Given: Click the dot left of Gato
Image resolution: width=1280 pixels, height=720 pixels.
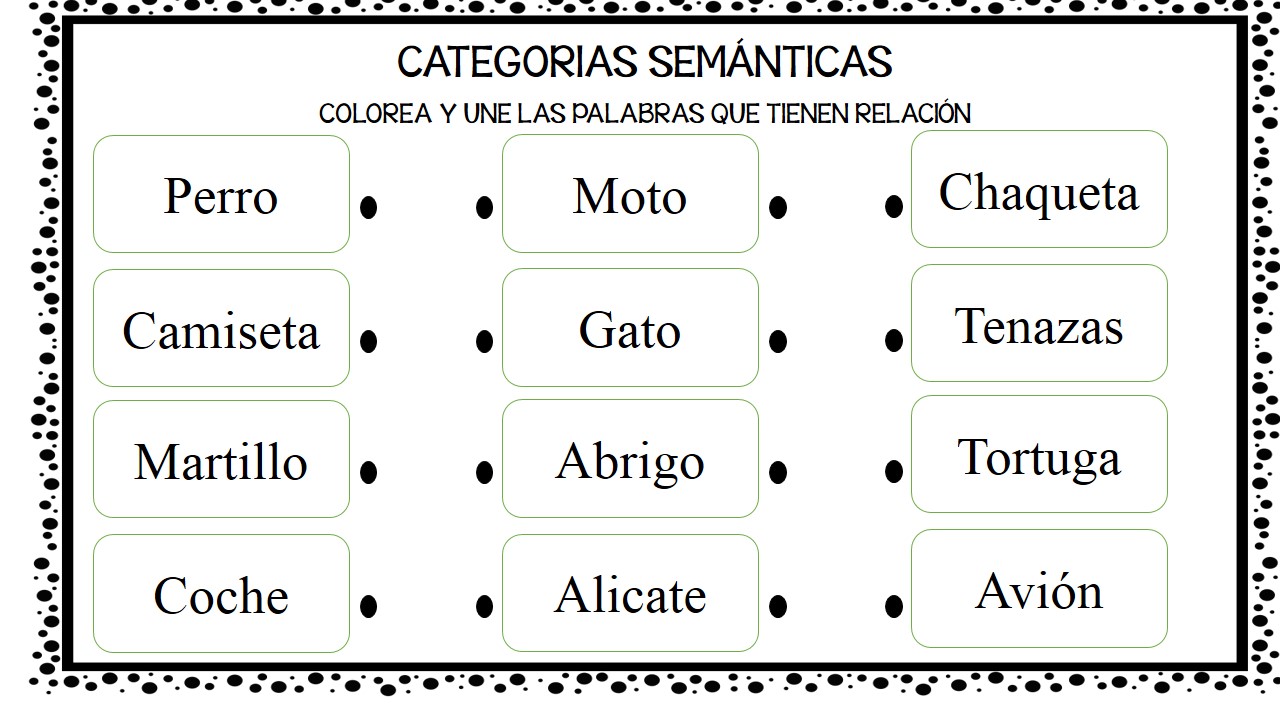Looking at the screenshot, I should (484, 341).
